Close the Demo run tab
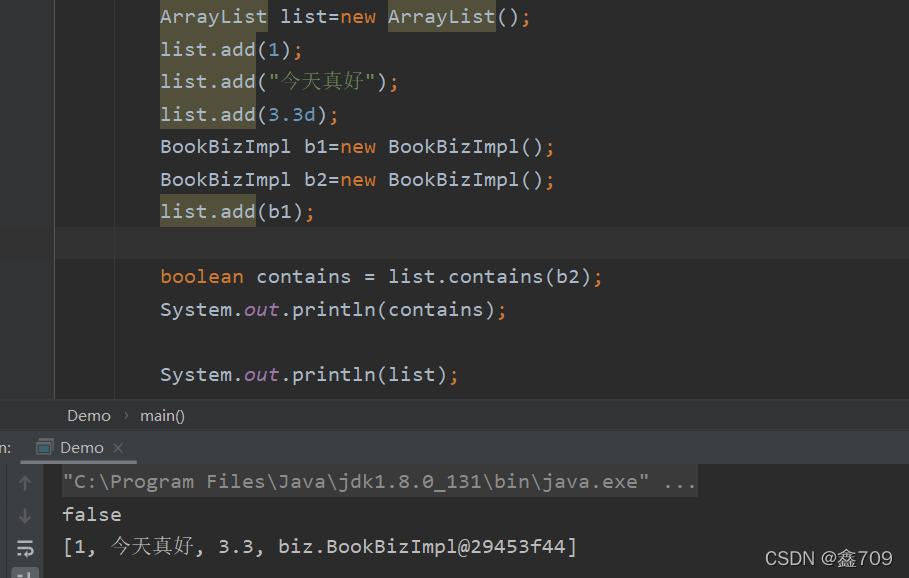Viewport: 909px width, 578px height. point(118,448)
